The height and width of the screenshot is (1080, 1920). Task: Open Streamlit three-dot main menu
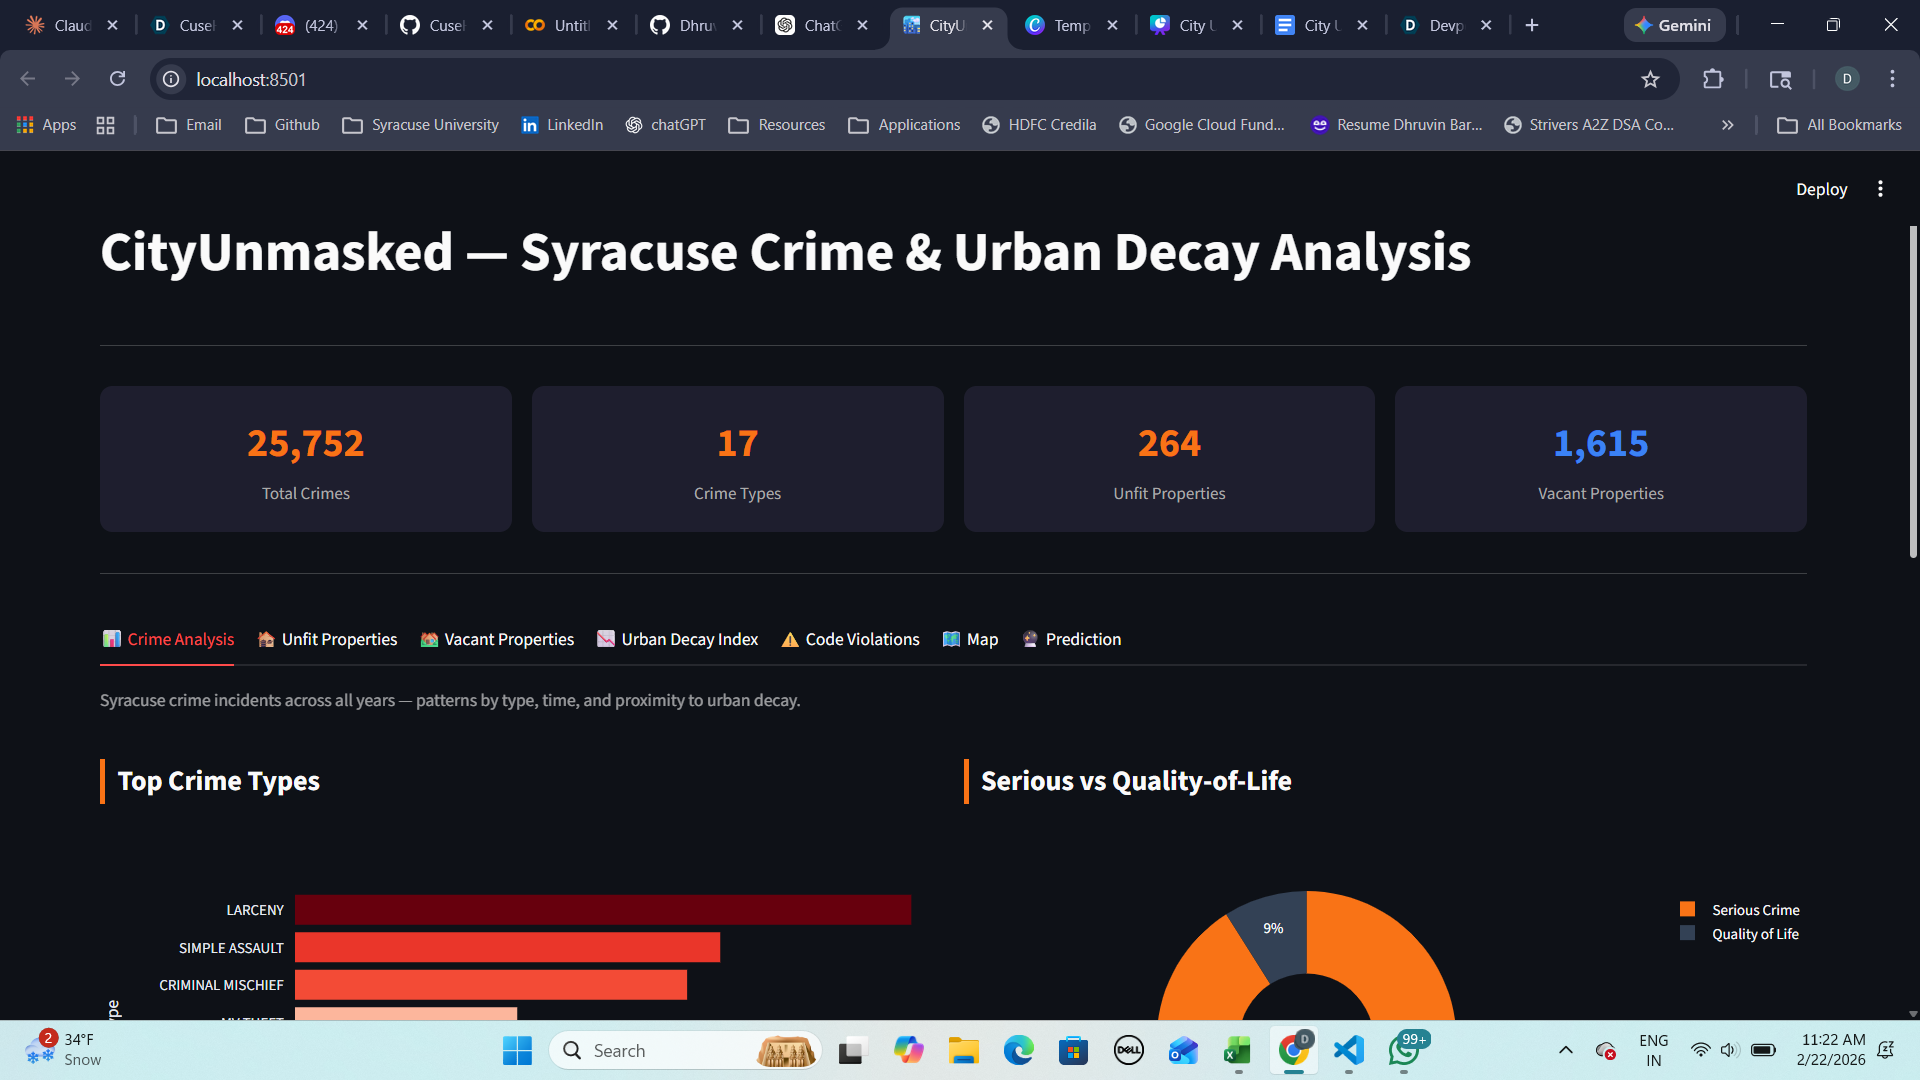pyautogui.click(x=1880, y=189)
